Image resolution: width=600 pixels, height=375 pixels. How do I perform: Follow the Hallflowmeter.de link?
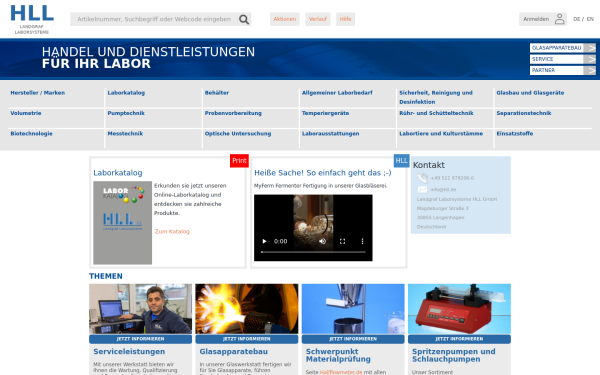[x=341, y=372]
